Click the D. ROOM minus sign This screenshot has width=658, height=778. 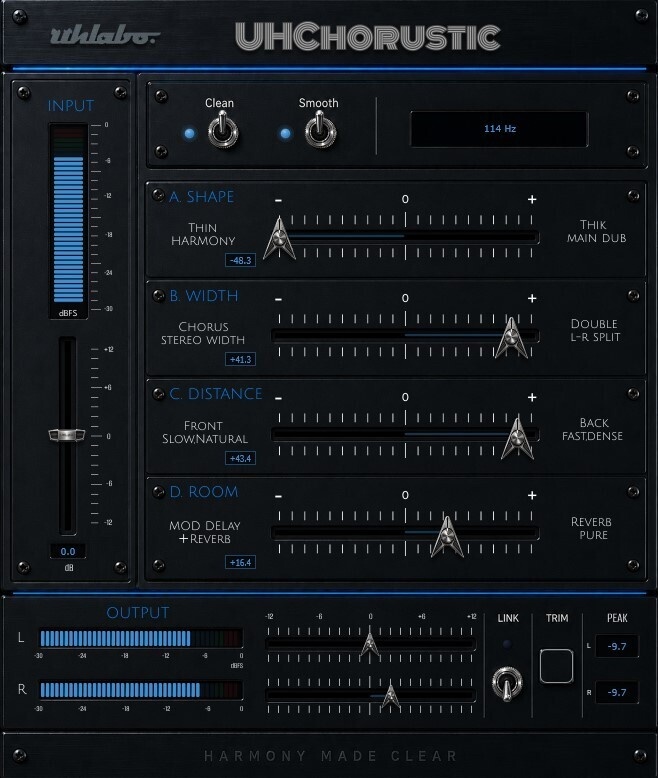(x=278, y=496)
